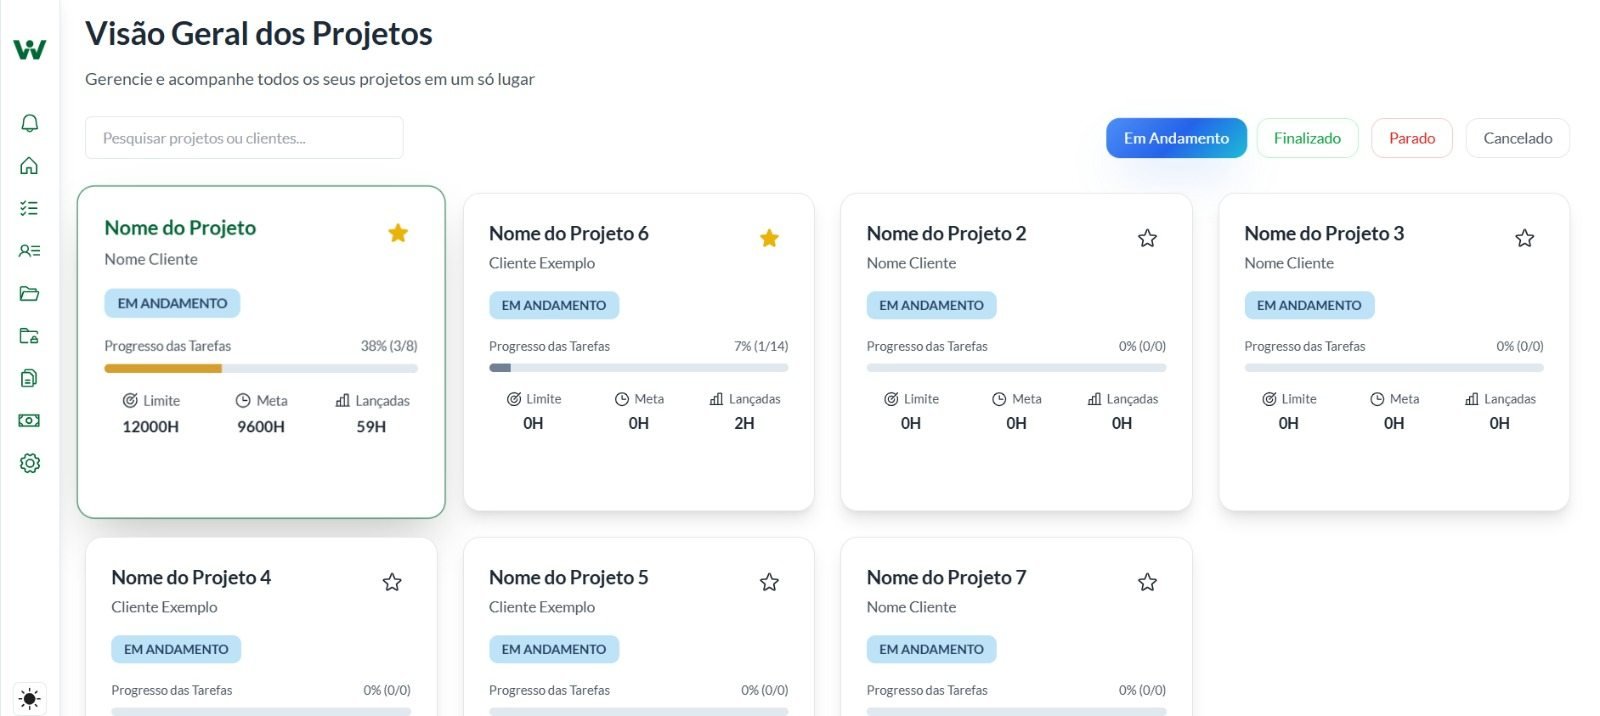Image resolution: width=1600 pixels, height=716 pixels.
Task: Open the locked folder sidebar icon
Action: 29,336
